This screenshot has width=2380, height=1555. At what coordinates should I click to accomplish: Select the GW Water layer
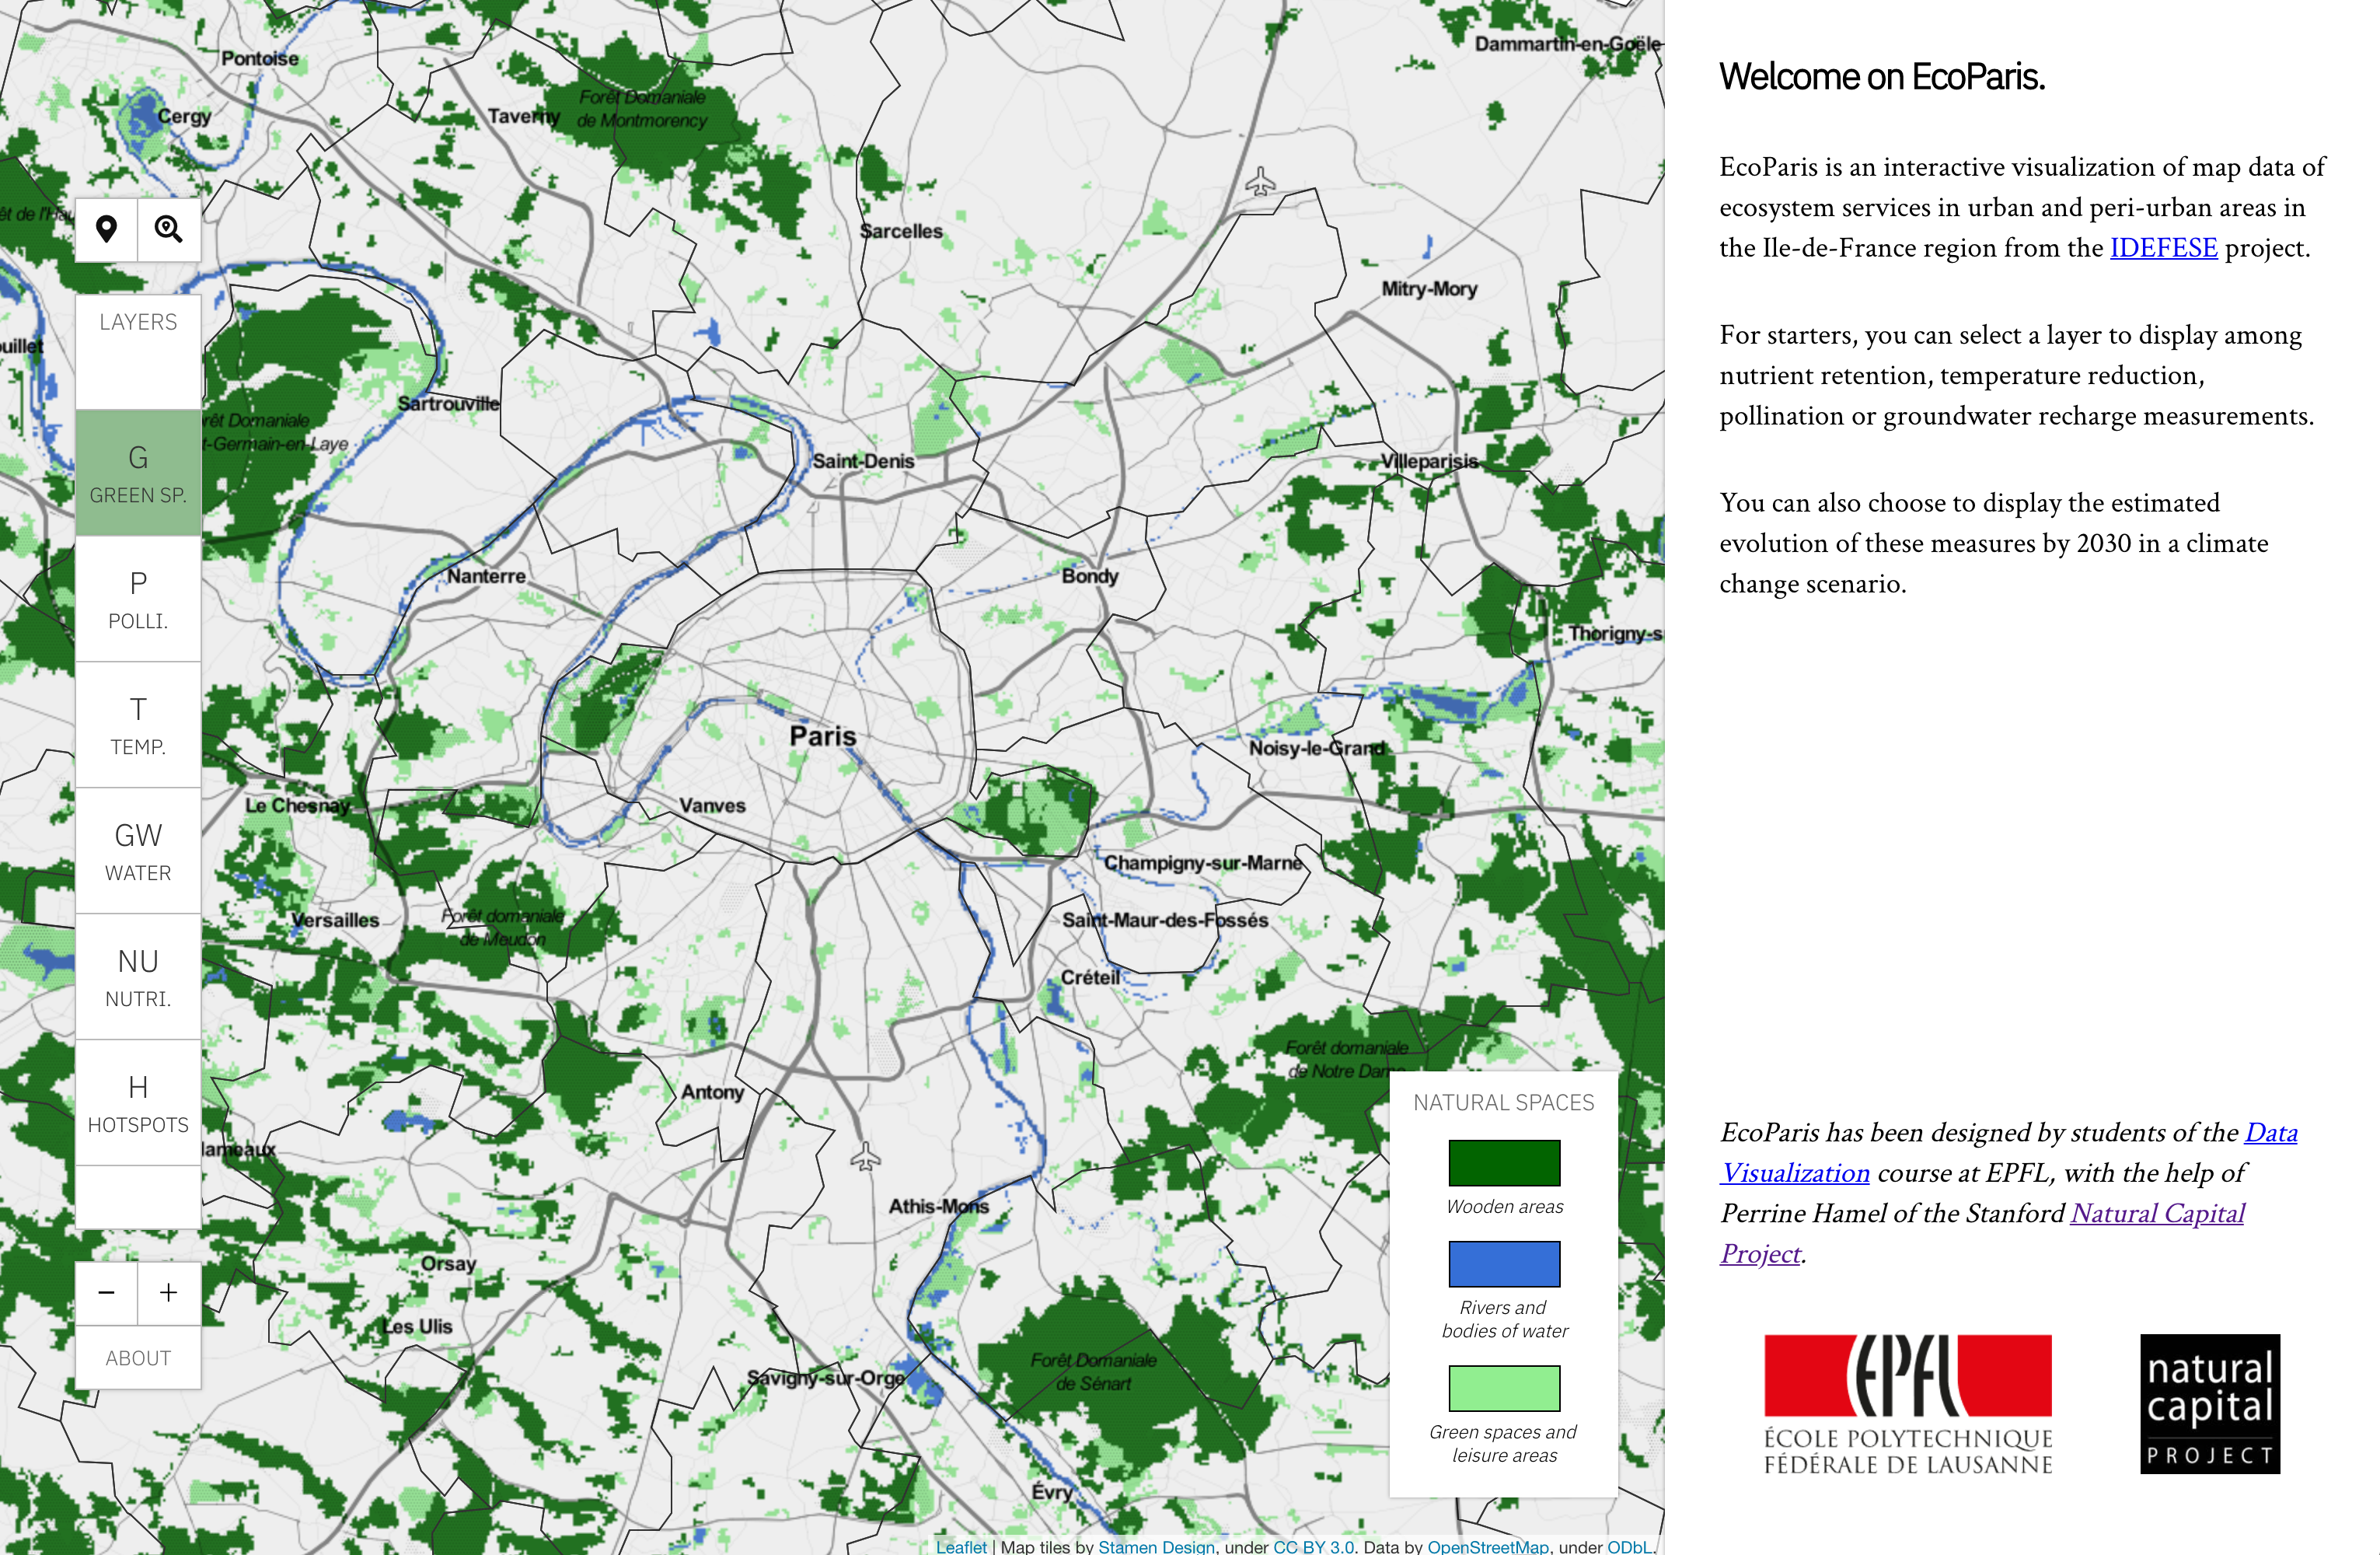(x=138, y=851)
